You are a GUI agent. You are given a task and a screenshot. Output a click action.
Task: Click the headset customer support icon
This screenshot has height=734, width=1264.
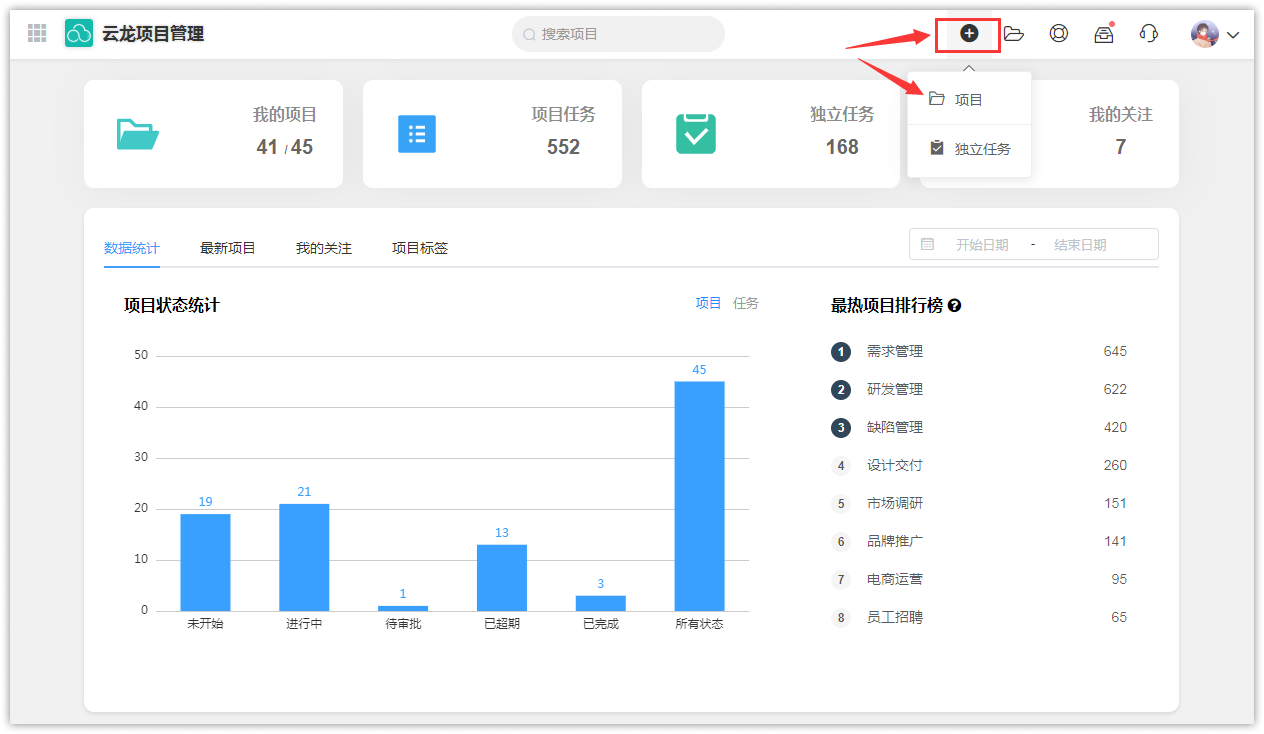(1148, 34)
